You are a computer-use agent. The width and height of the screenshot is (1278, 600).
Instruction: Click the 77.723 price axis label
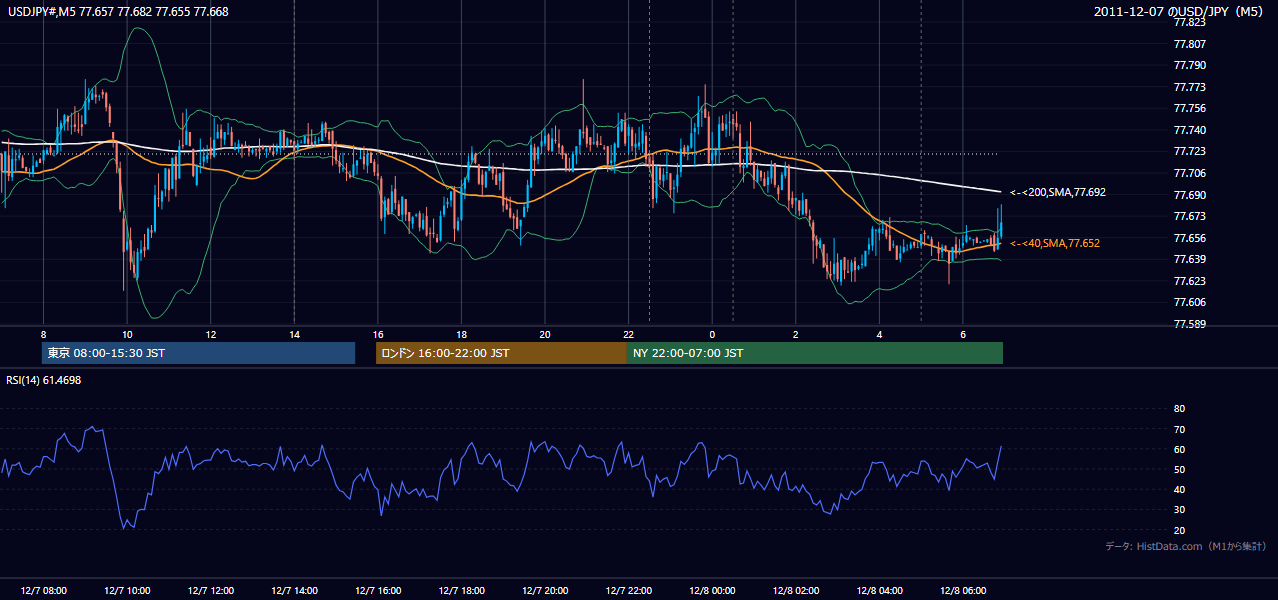coord(1188,151)
